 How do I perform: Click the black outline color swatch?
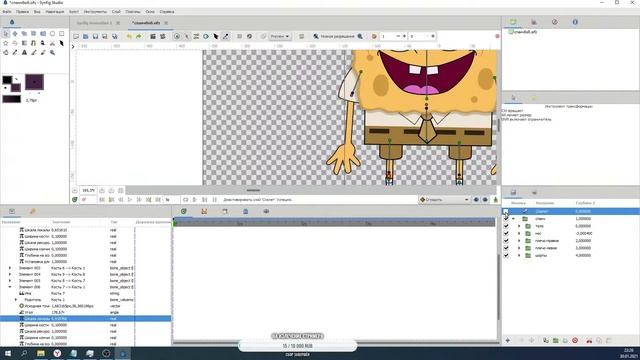7,80
